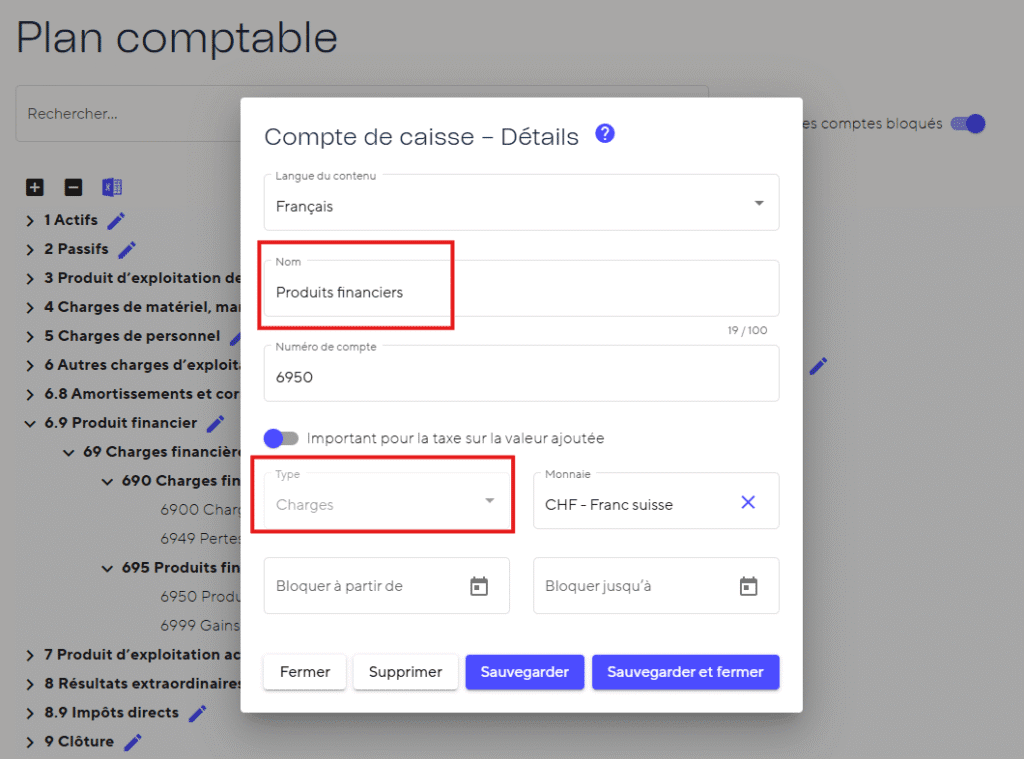Click the Sauvegarder et fermer button

coord(685,672)
